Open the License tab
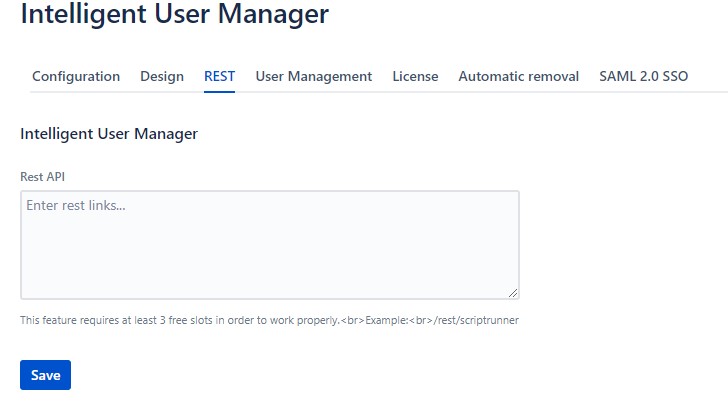728x411 pixels. coord(415,76)
